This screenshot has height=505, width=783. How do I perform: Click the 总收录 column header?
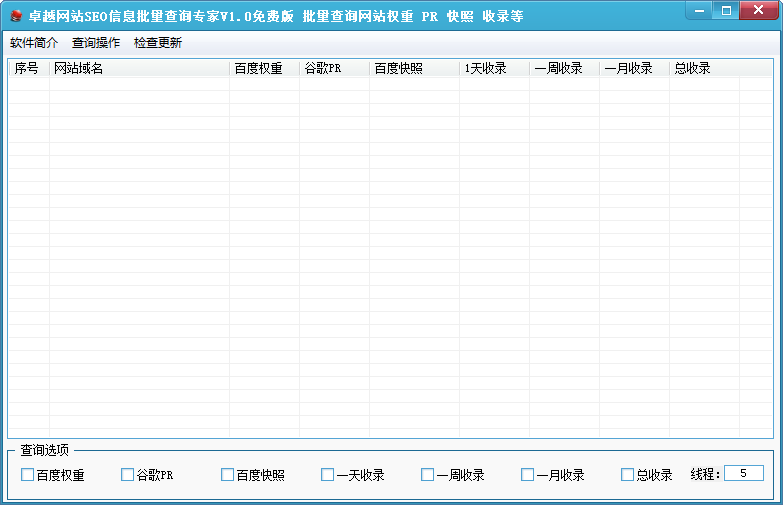pos(704,68)
